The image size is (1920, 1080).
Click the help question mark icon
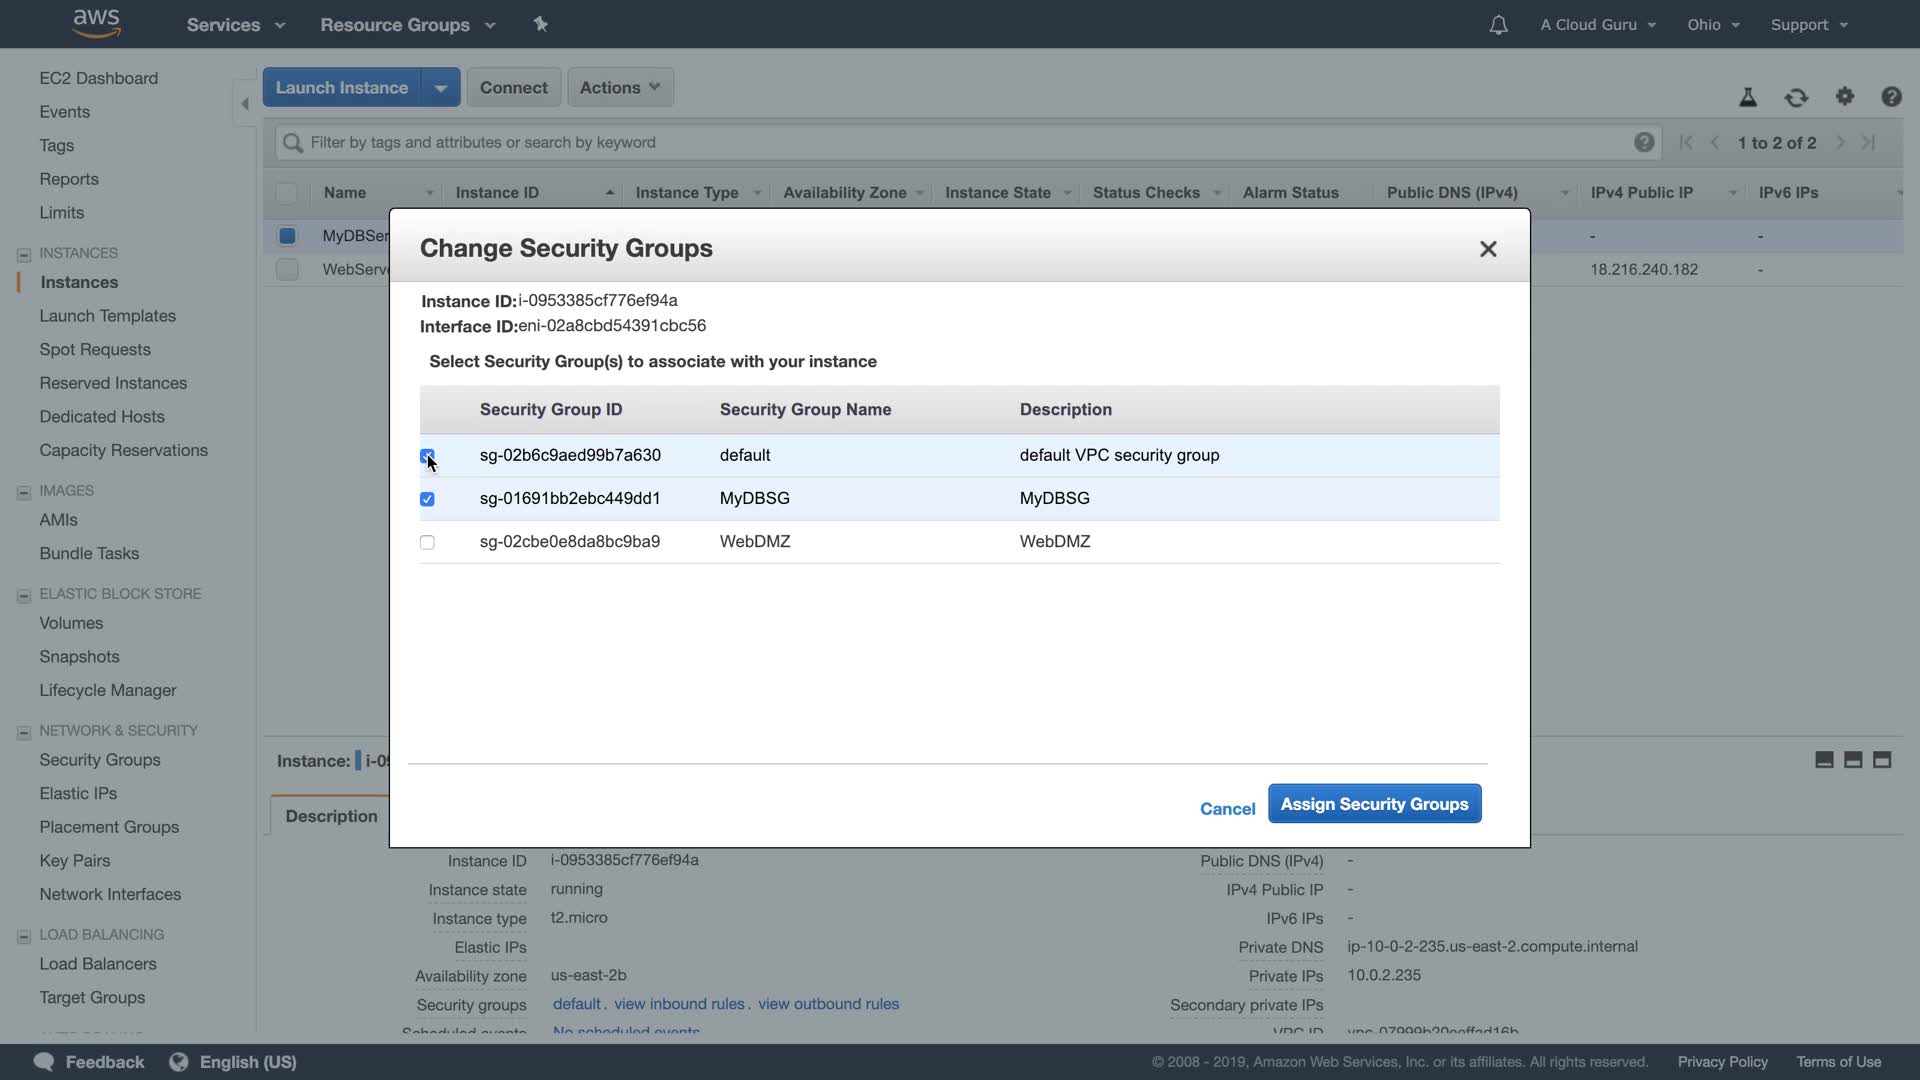pos(1890,97)
